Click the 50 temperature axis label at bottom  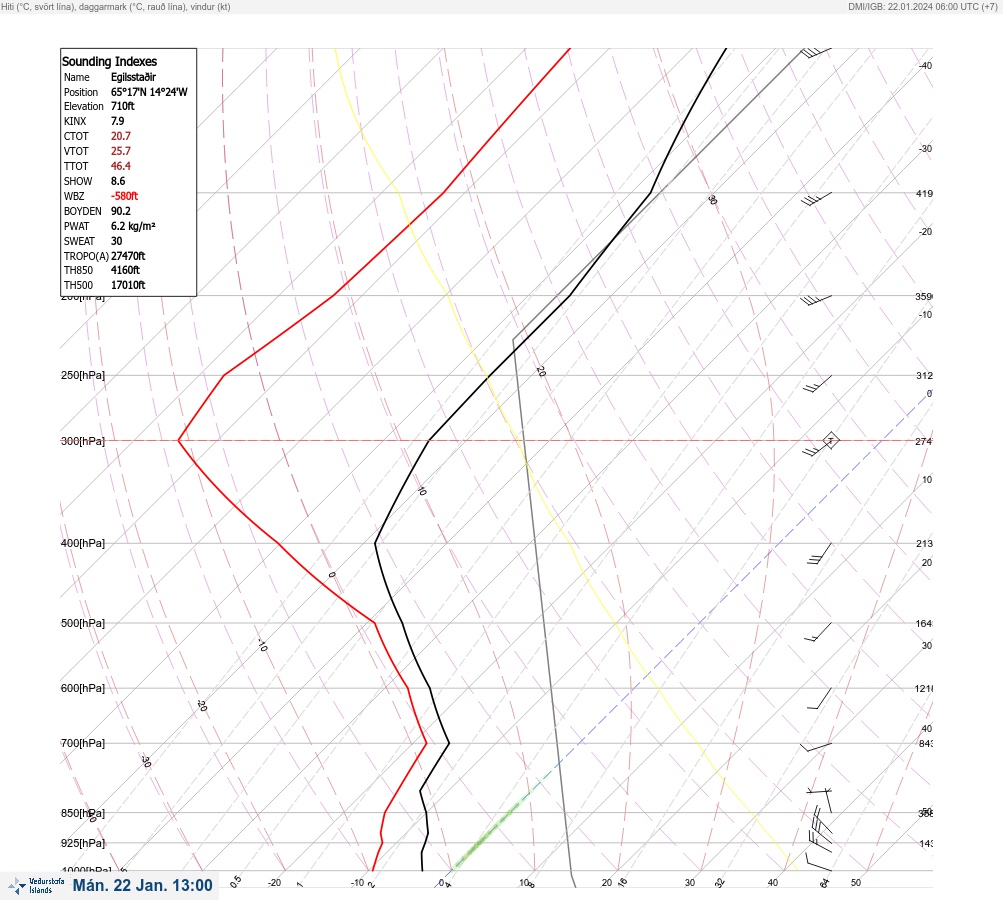[x=856, y=883]
